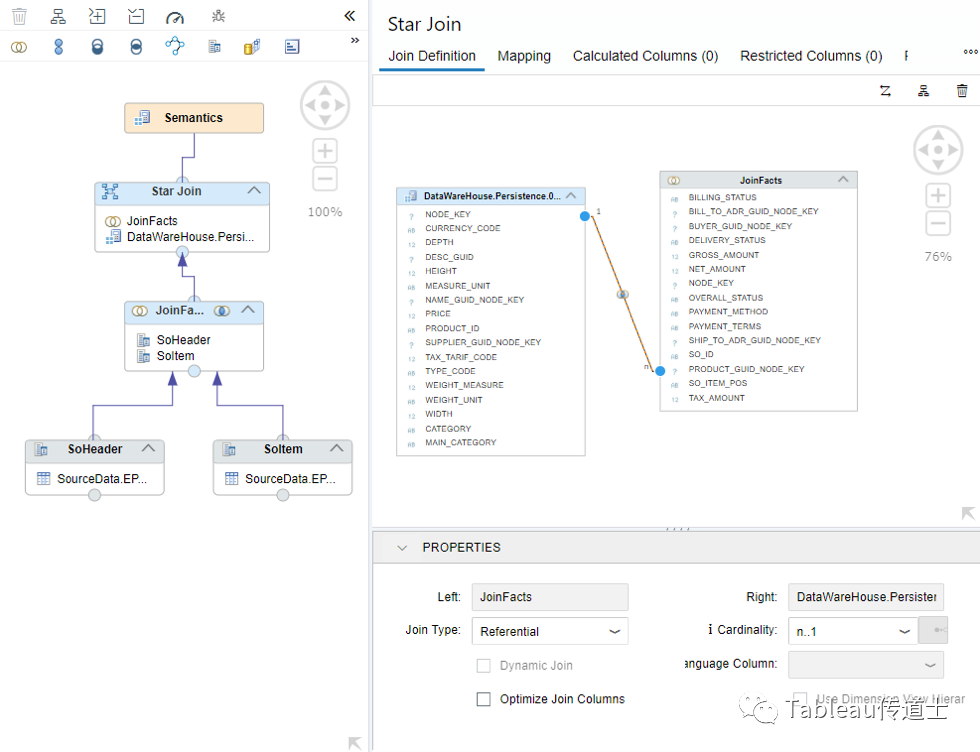980x752 pixels.
Task: Check Use Dimension View Hierarchies box
Action: 800,699
